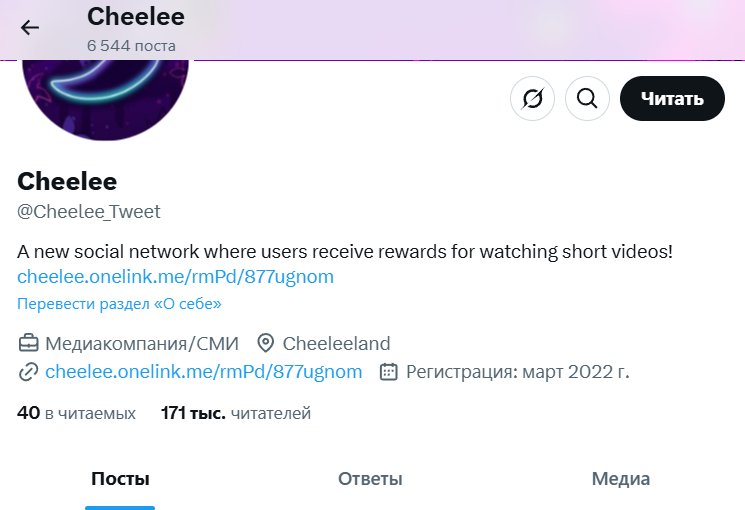View the 40 в читаемых list

(76, 413)
